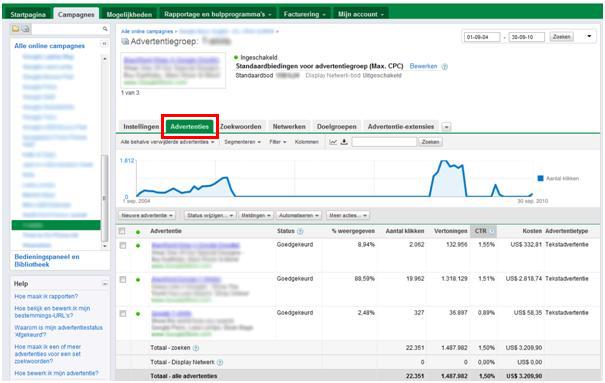Screen dimensions: 605x383
Task: Open more-tabs dropdown after Advertentie-extensies
Action: click(x=446, y=127)
